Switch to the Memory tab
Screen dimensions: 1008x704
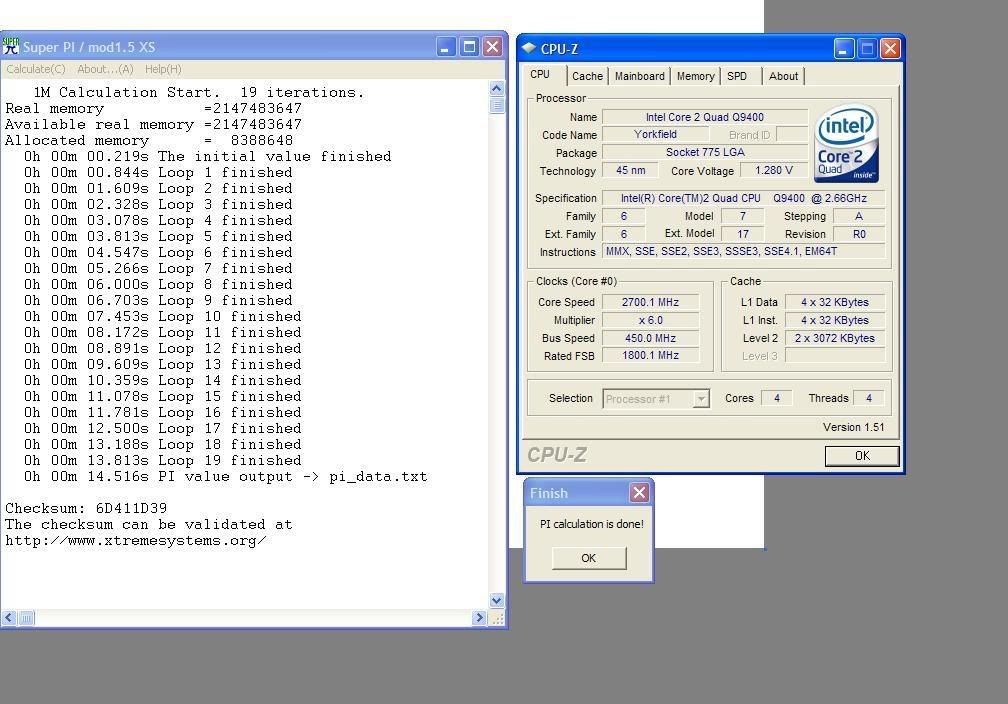click(696, 77)
